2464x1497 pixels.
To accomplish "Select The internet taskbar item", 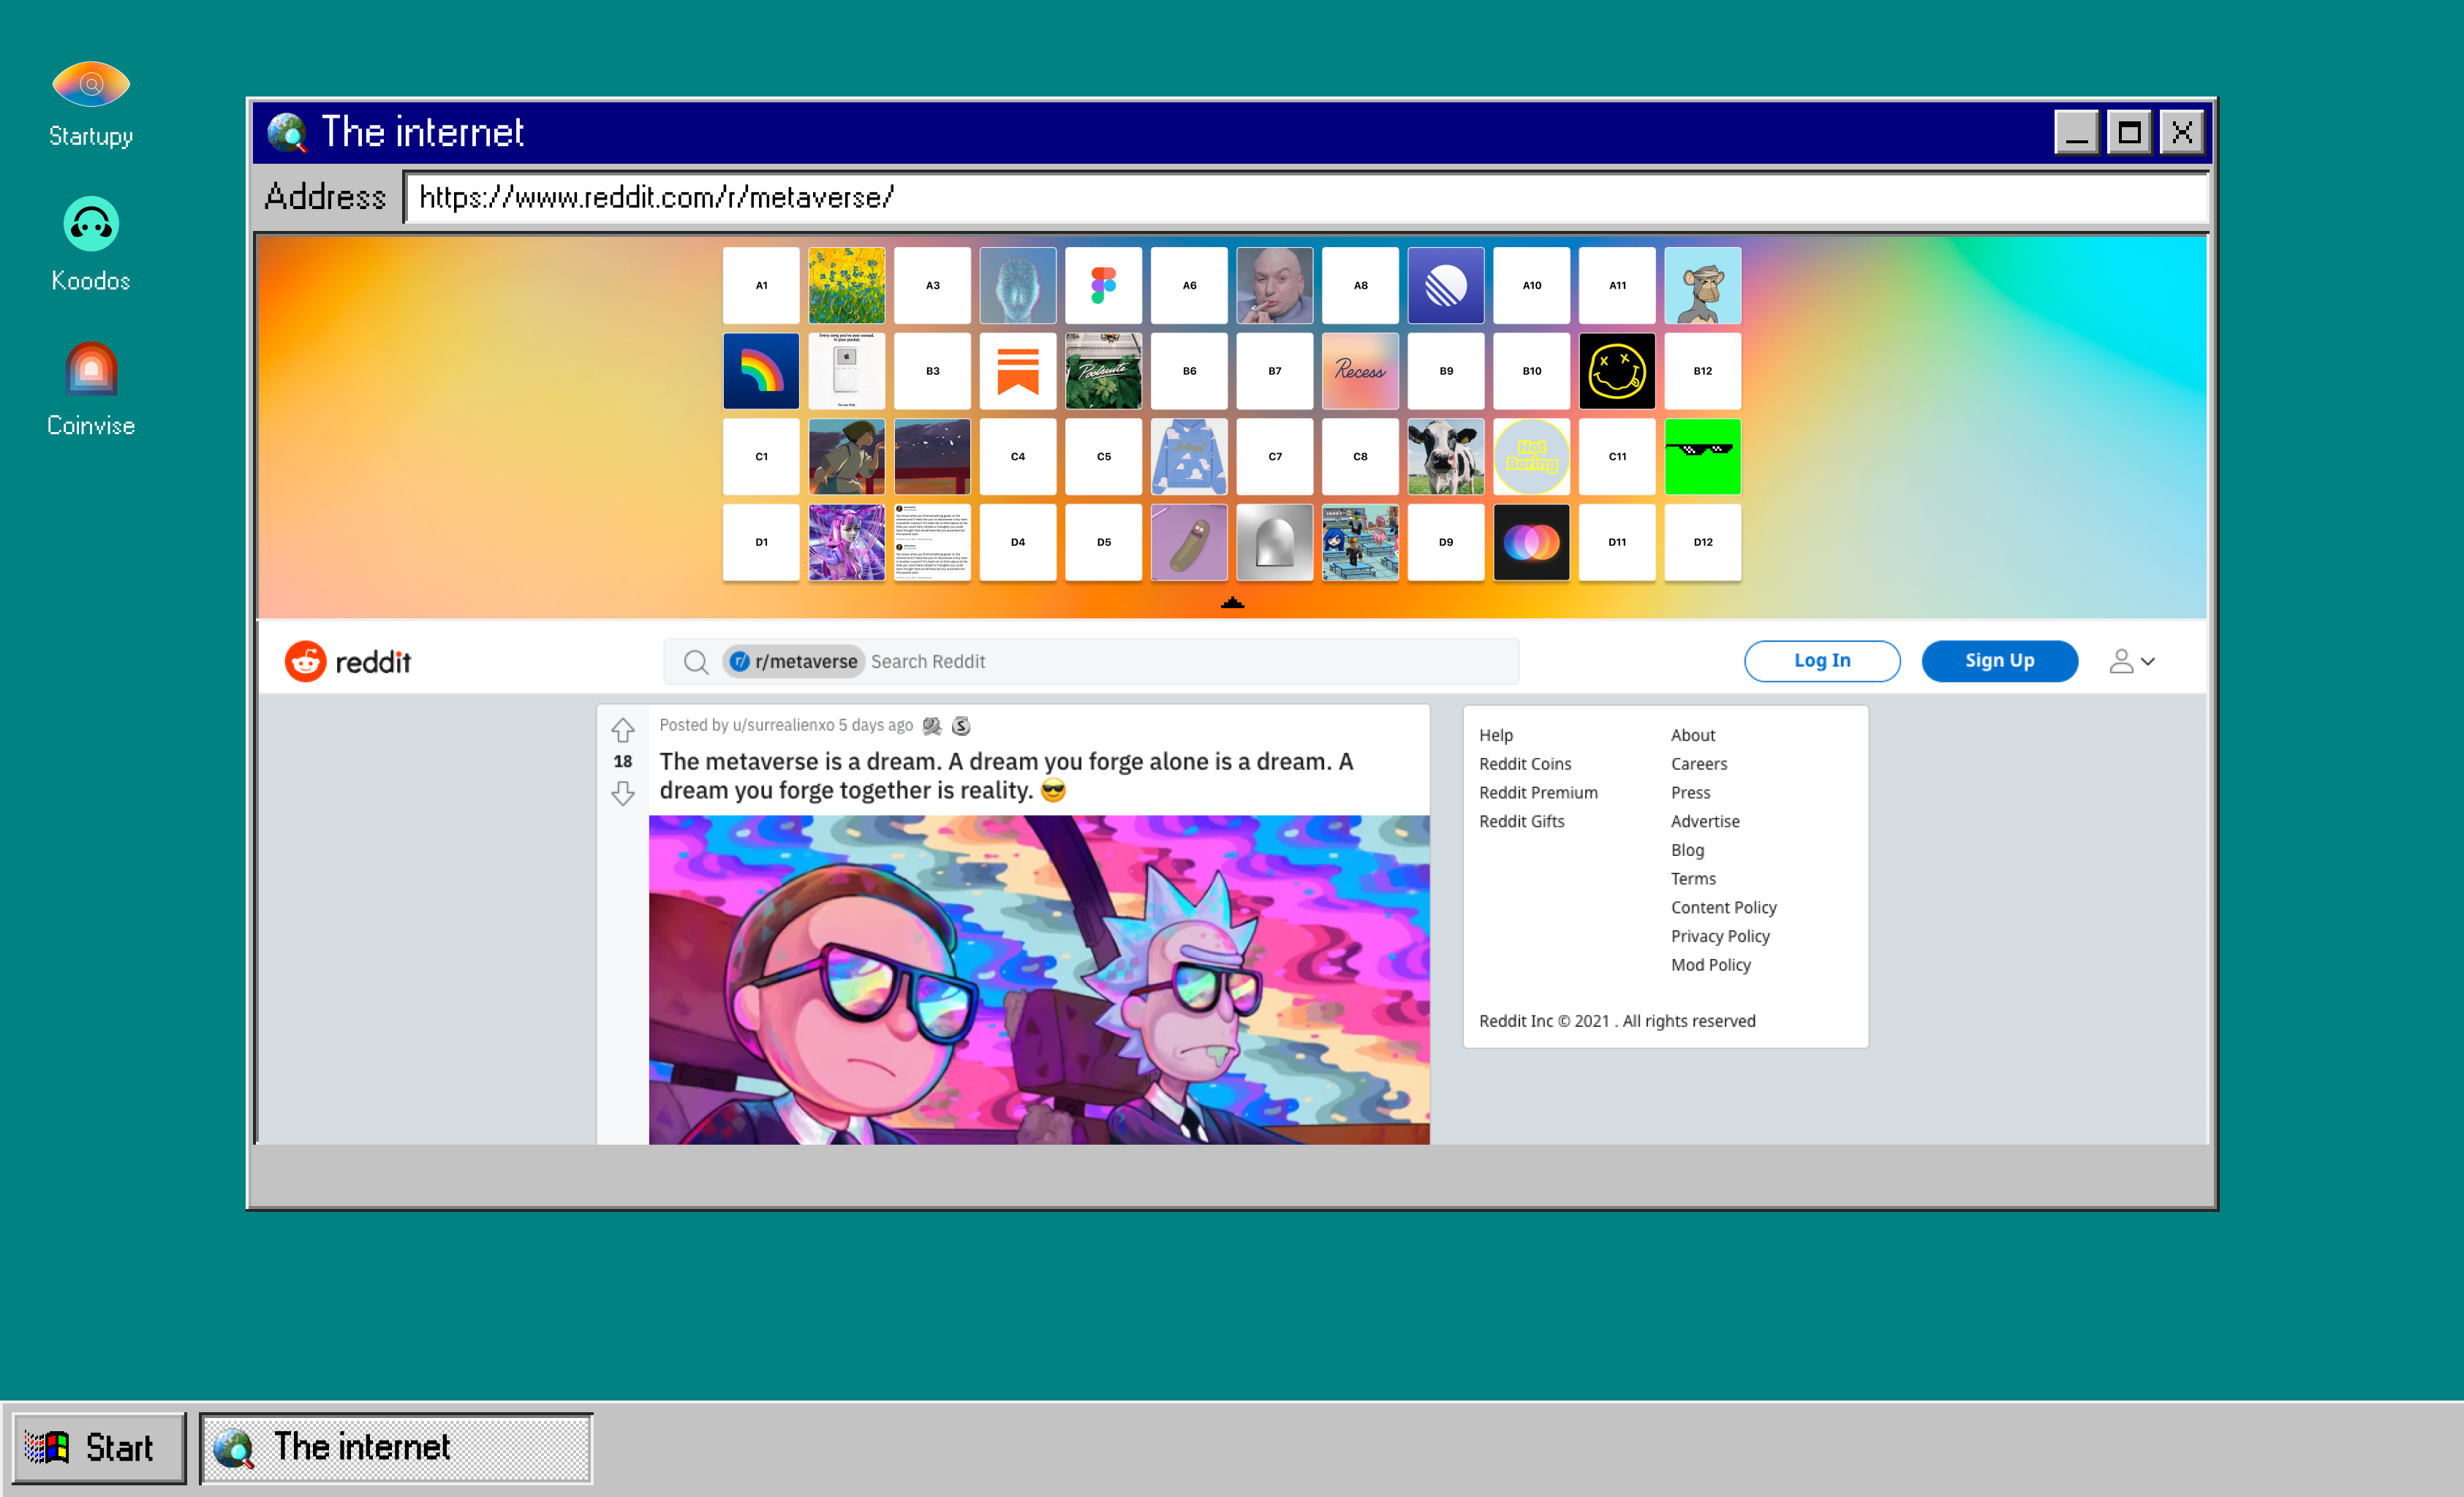I will (x=395, y=1447).
